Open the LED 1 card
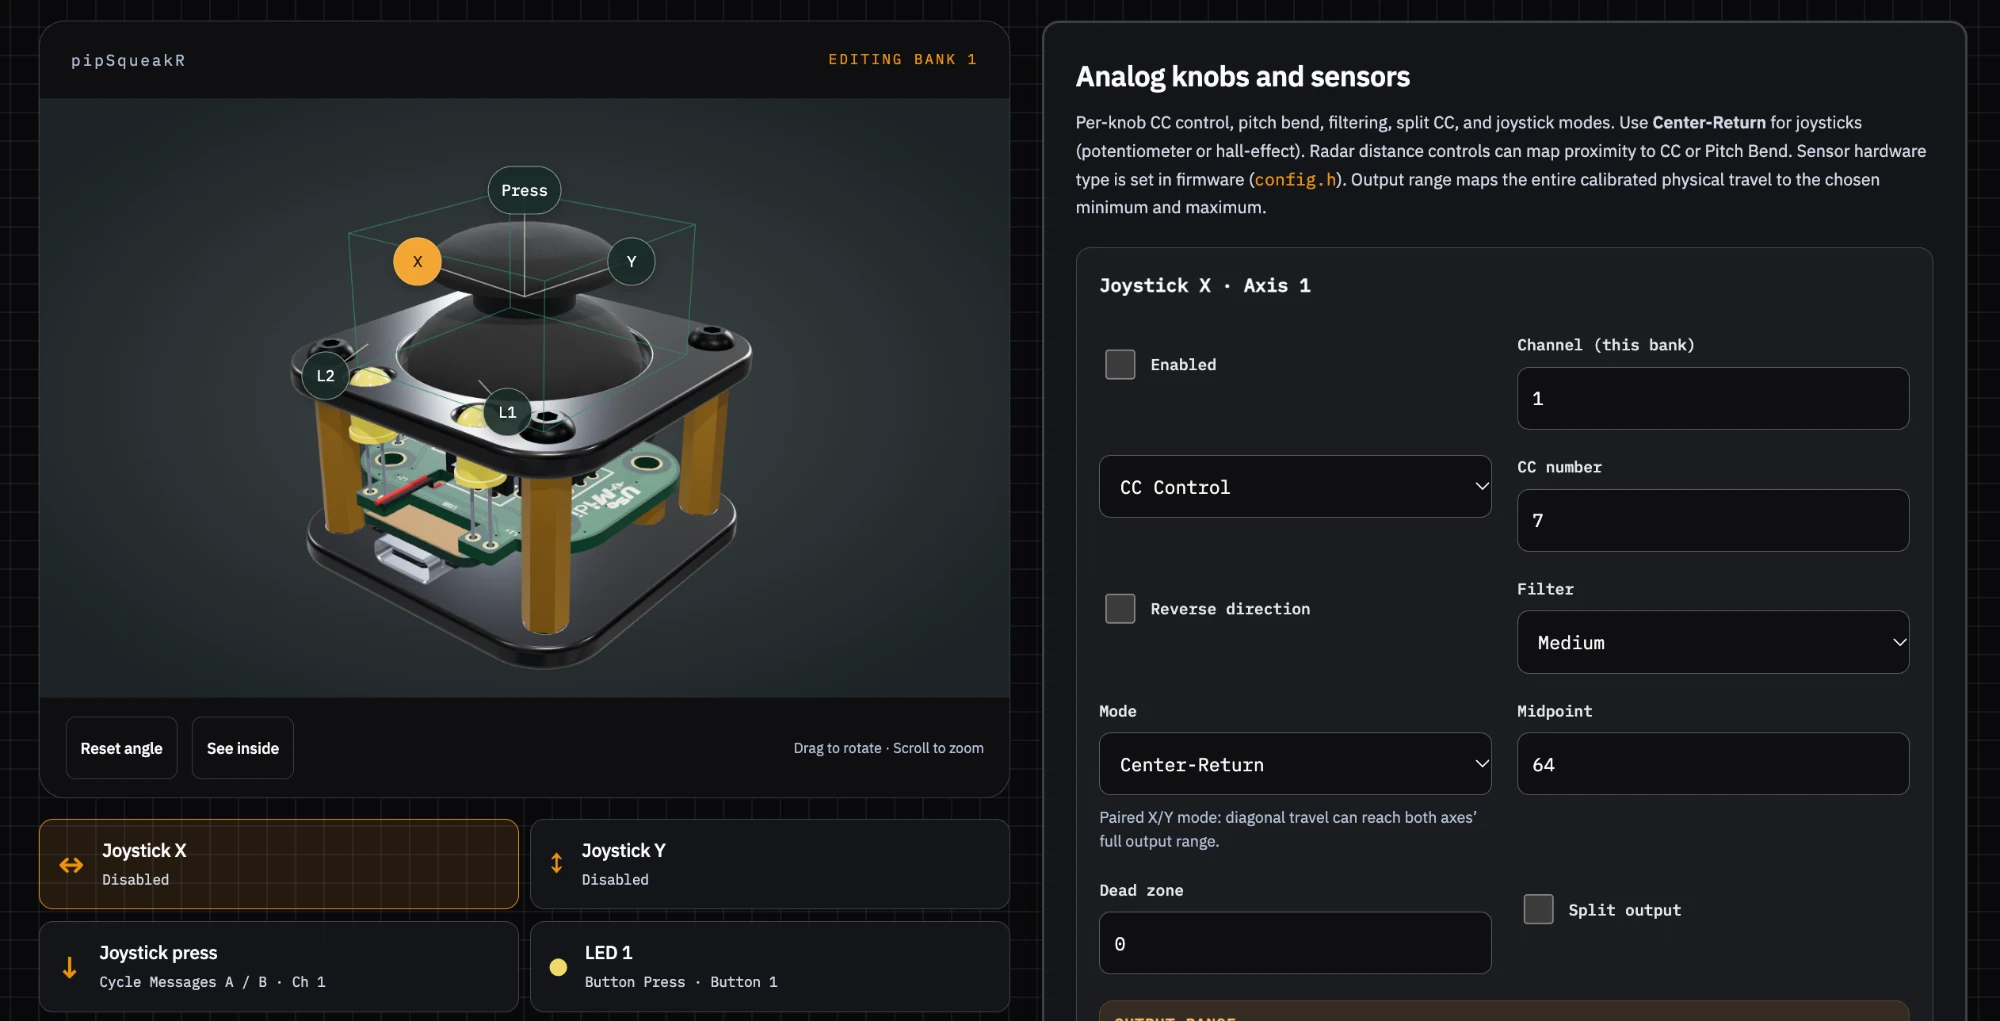This screenshot has width=2000, height=1021. click(770, 966)
